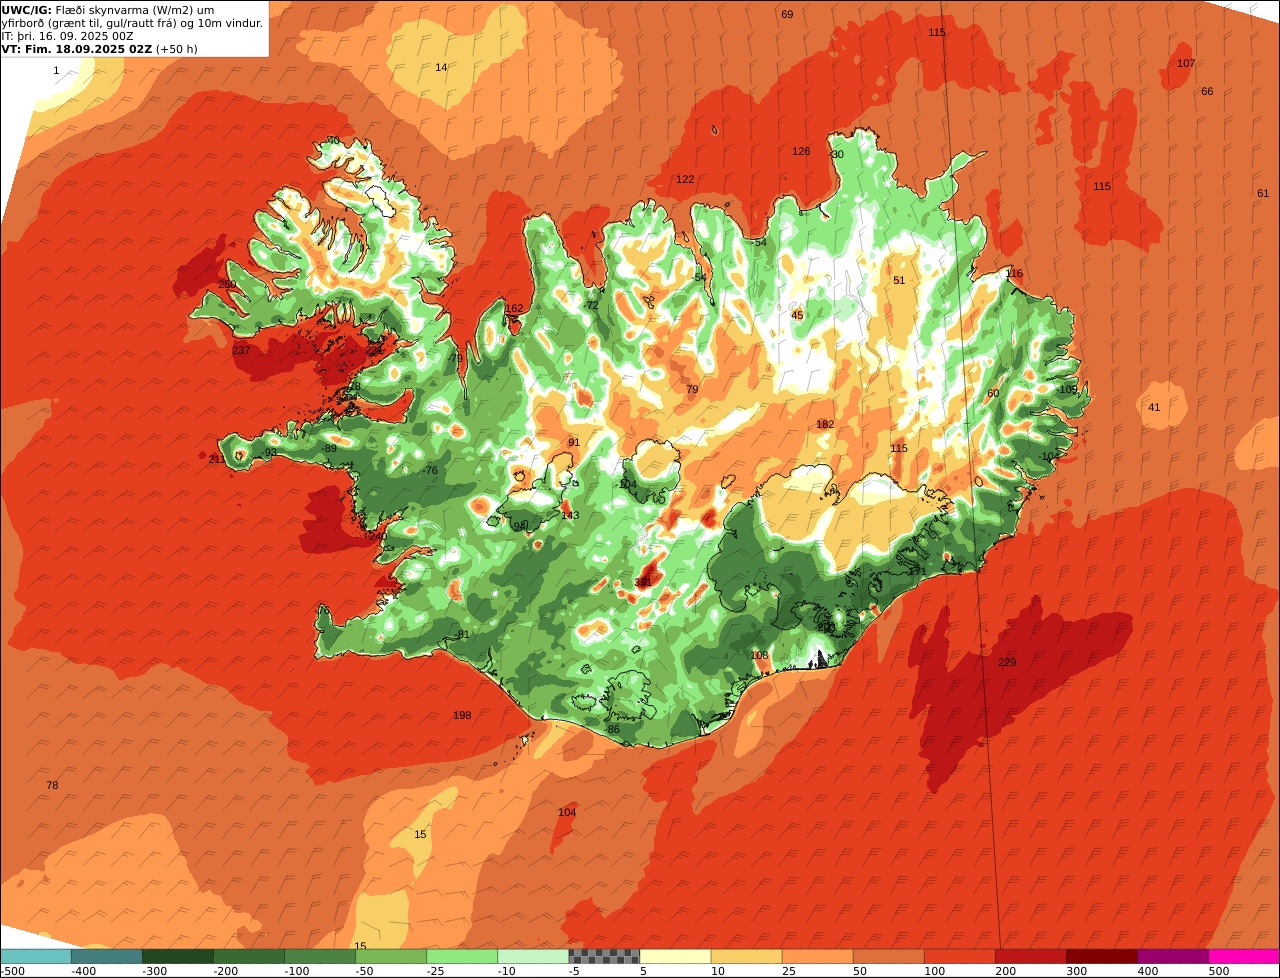1280x978 pixels.
Task: Click the map value '143' near the glacier outline
Action: 570,516
